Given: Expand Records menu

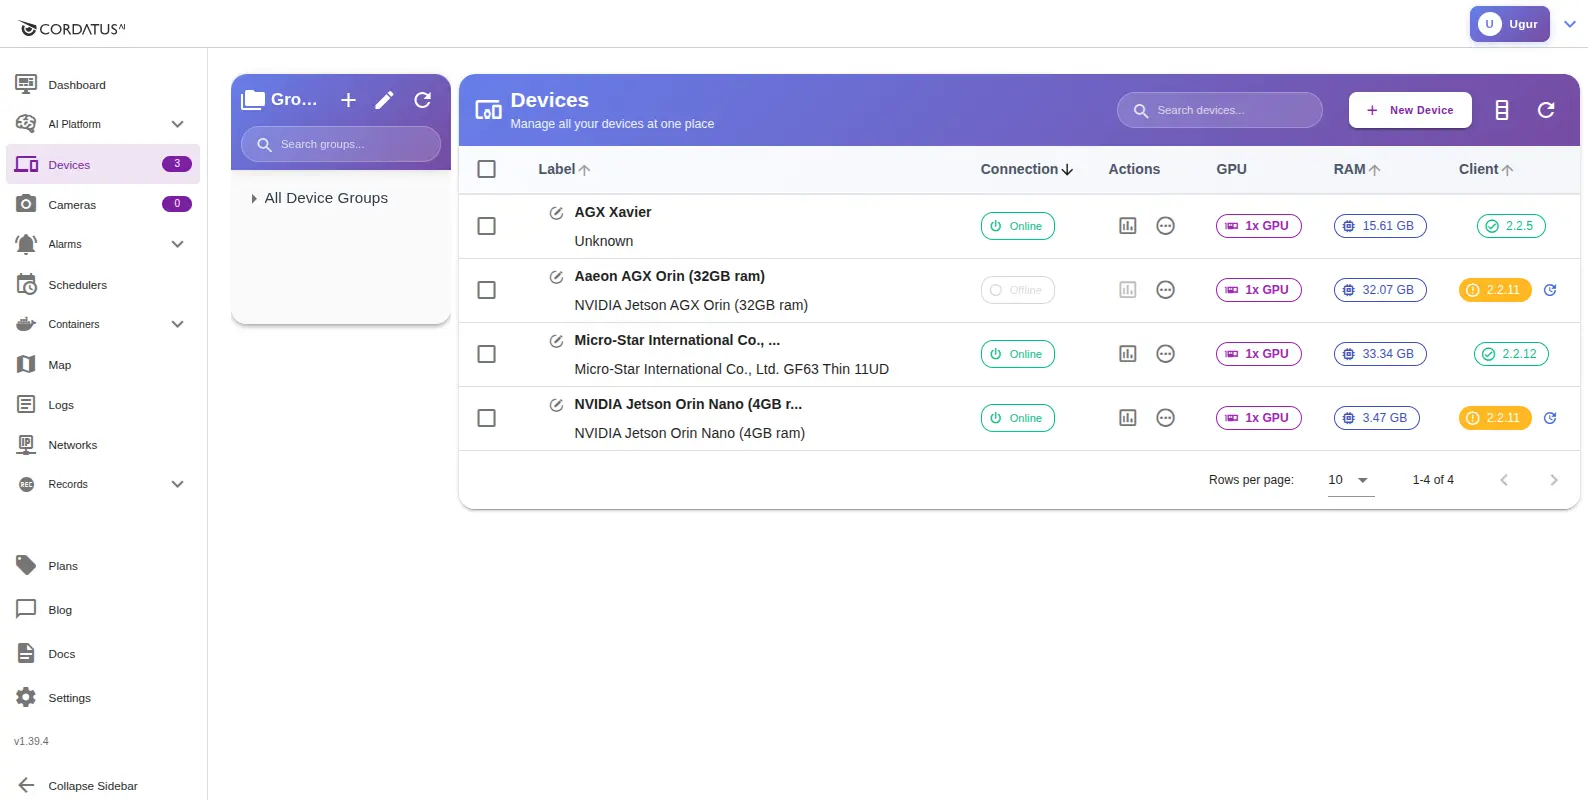Looking at the screenshot, I should coord(177,484).
